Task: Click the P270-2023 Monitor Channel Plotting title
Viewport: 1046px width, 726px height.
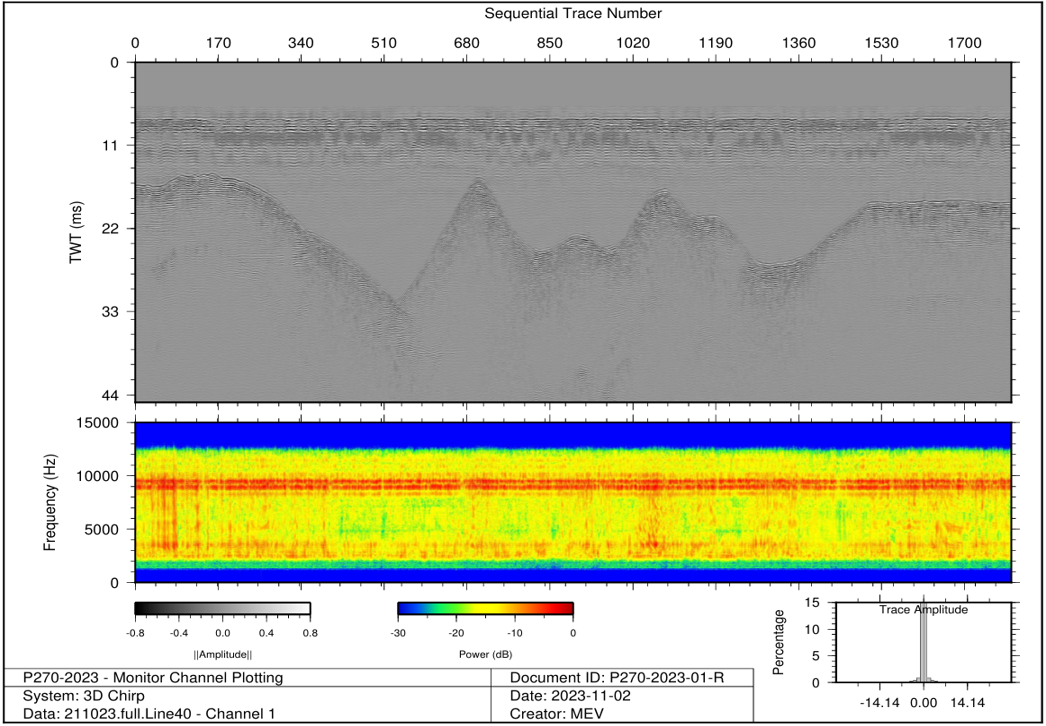Action: [x=153, y=678]
